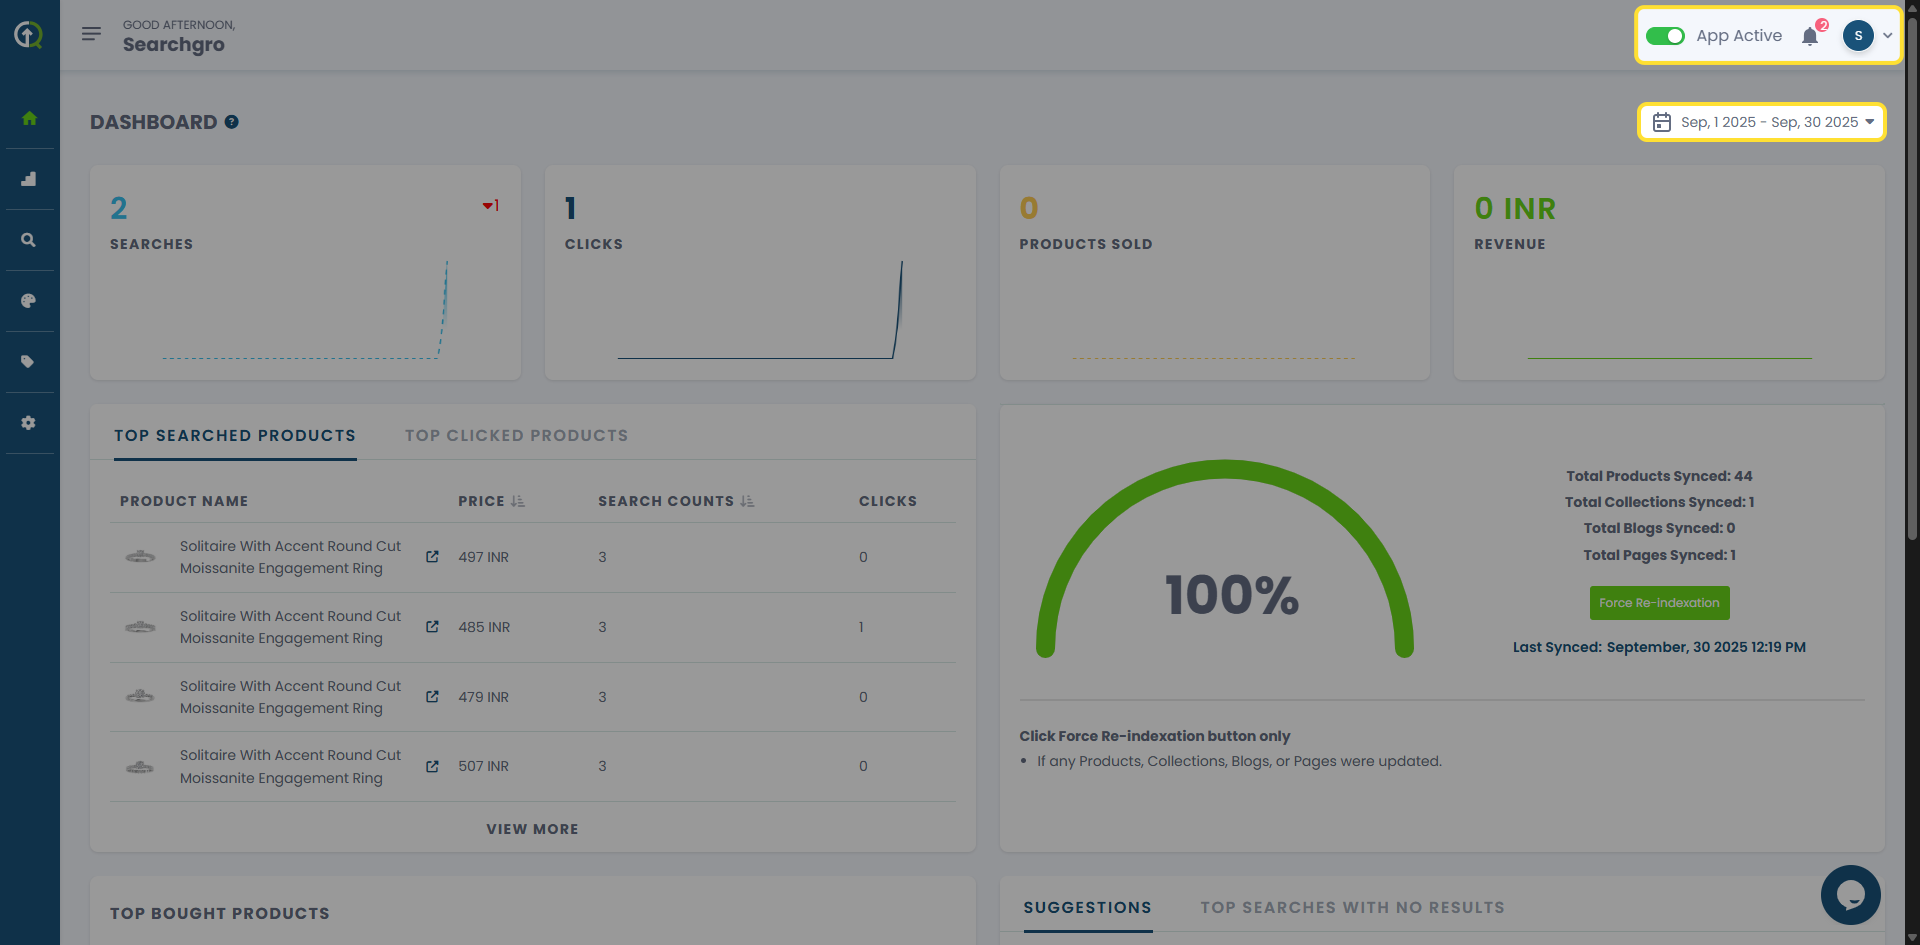1920x945 pixels.
Task: Switch to Top Searches With No Results tab
Action: pos(1352,908)
